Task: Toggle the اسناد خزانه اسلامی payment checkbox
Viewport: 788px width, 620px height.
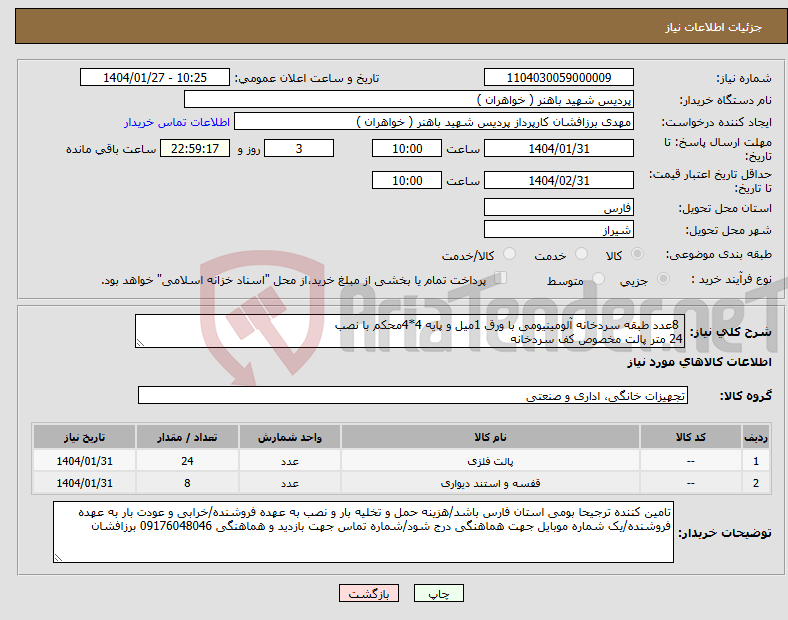Action: pyautogui.click(x=501, y=278)
